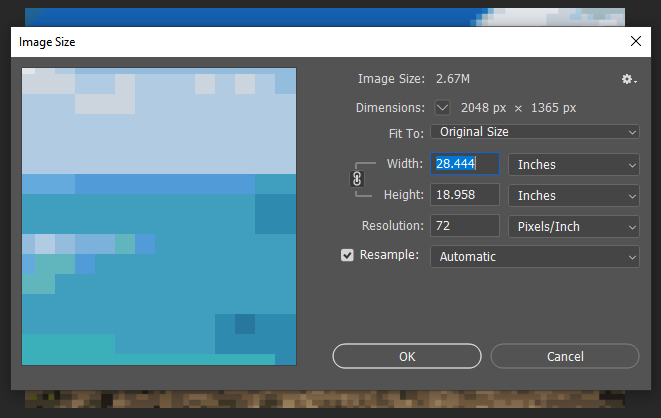
Task: Open the Height units dropdown
Action: pyautogui.click(x=574, y=195)
